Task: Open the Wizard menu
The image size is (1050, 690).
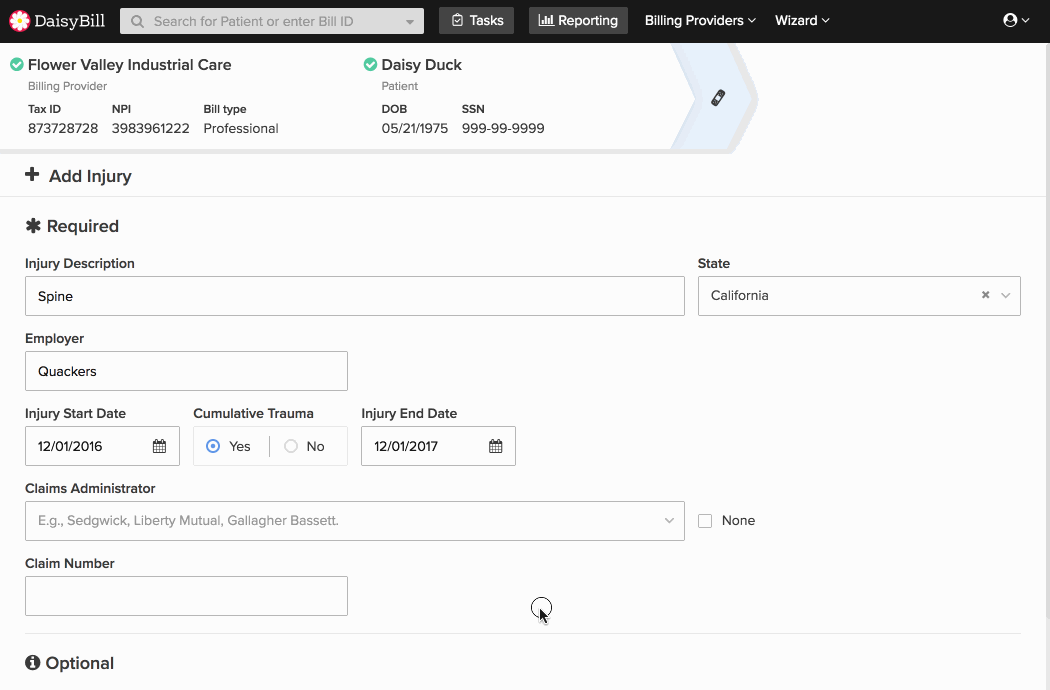Action: (802, 21)
